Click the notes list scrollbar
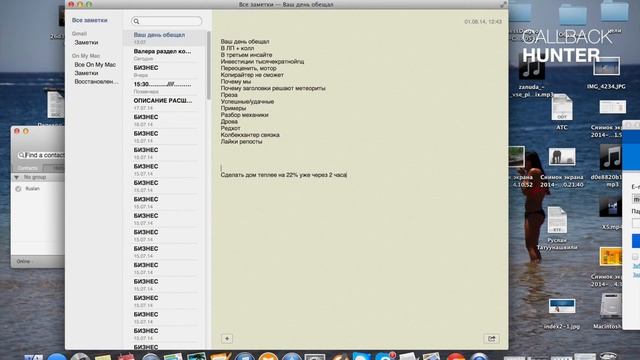640x360 pixels. tap(209, 65)
